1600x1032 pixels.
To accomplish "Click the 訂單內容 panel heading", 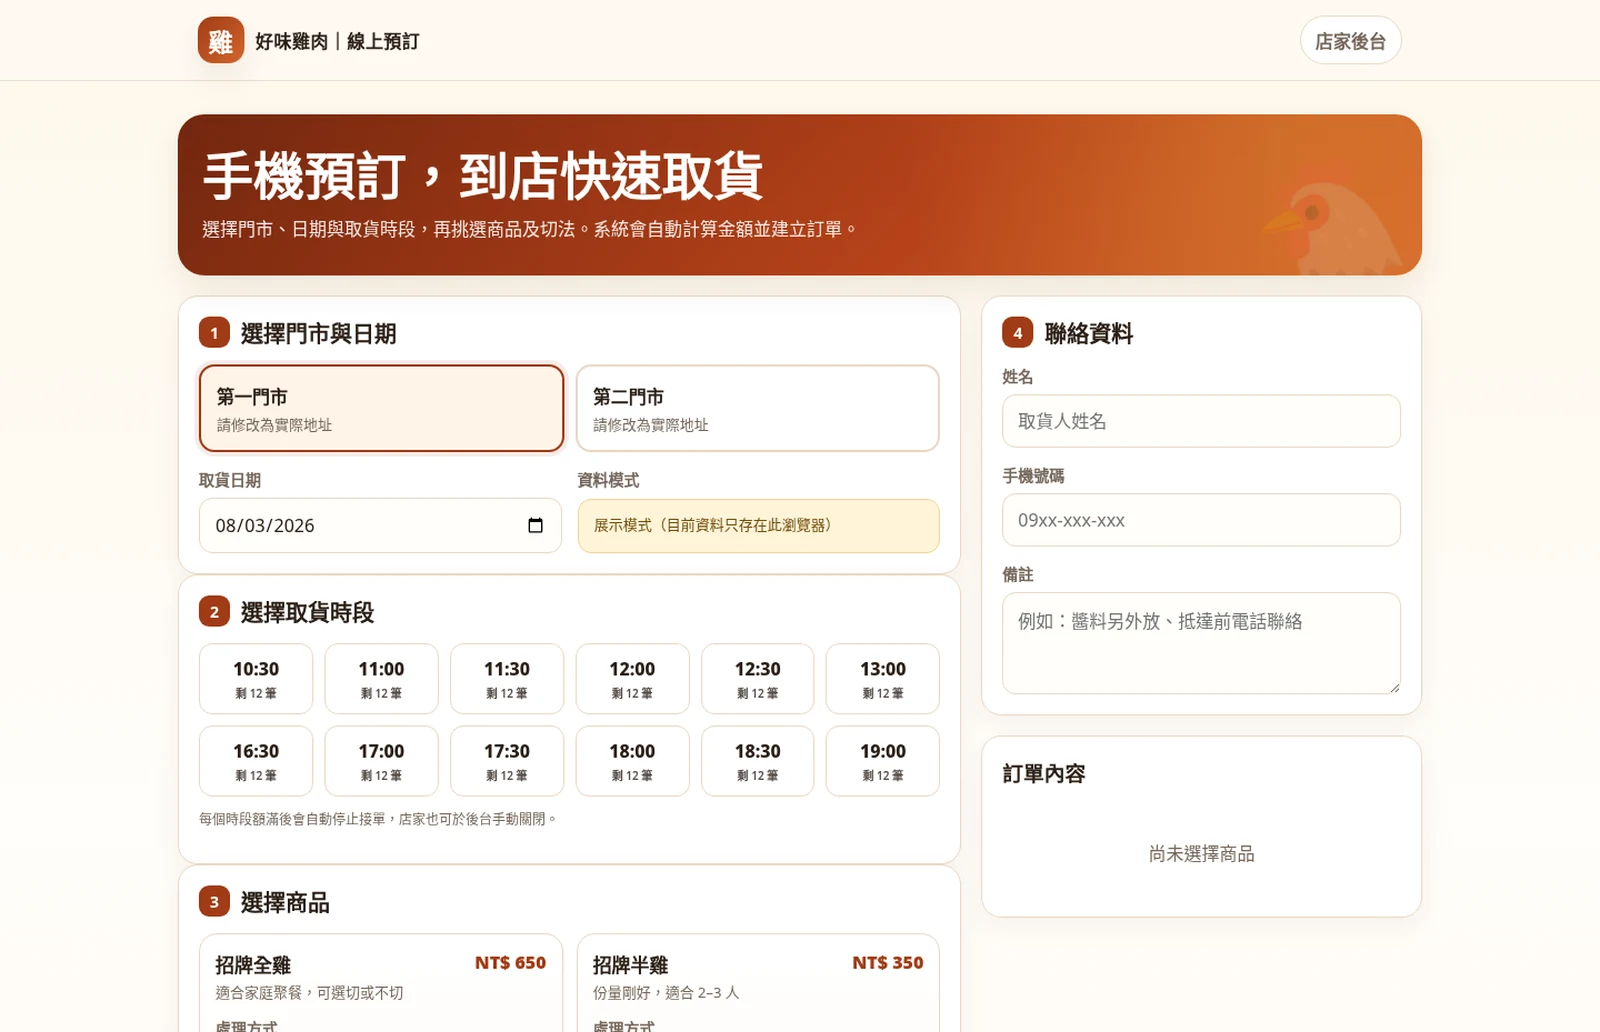I will click(1044, 774).
